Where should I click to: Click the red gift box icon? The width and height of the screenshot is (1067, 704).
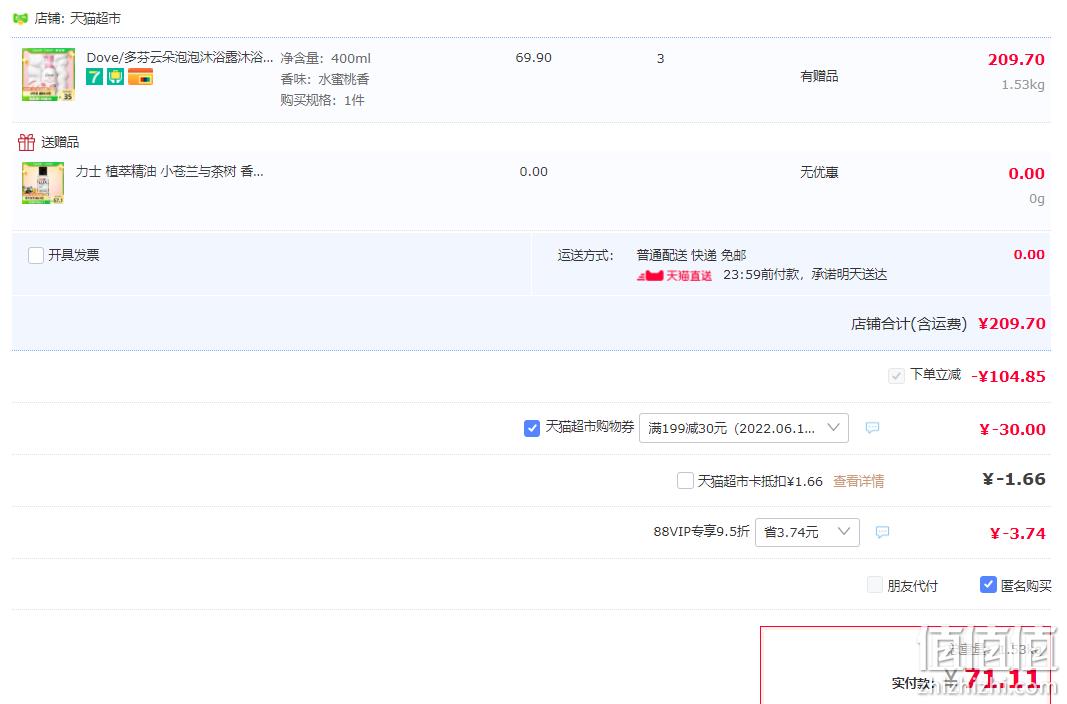coord(27,142)
